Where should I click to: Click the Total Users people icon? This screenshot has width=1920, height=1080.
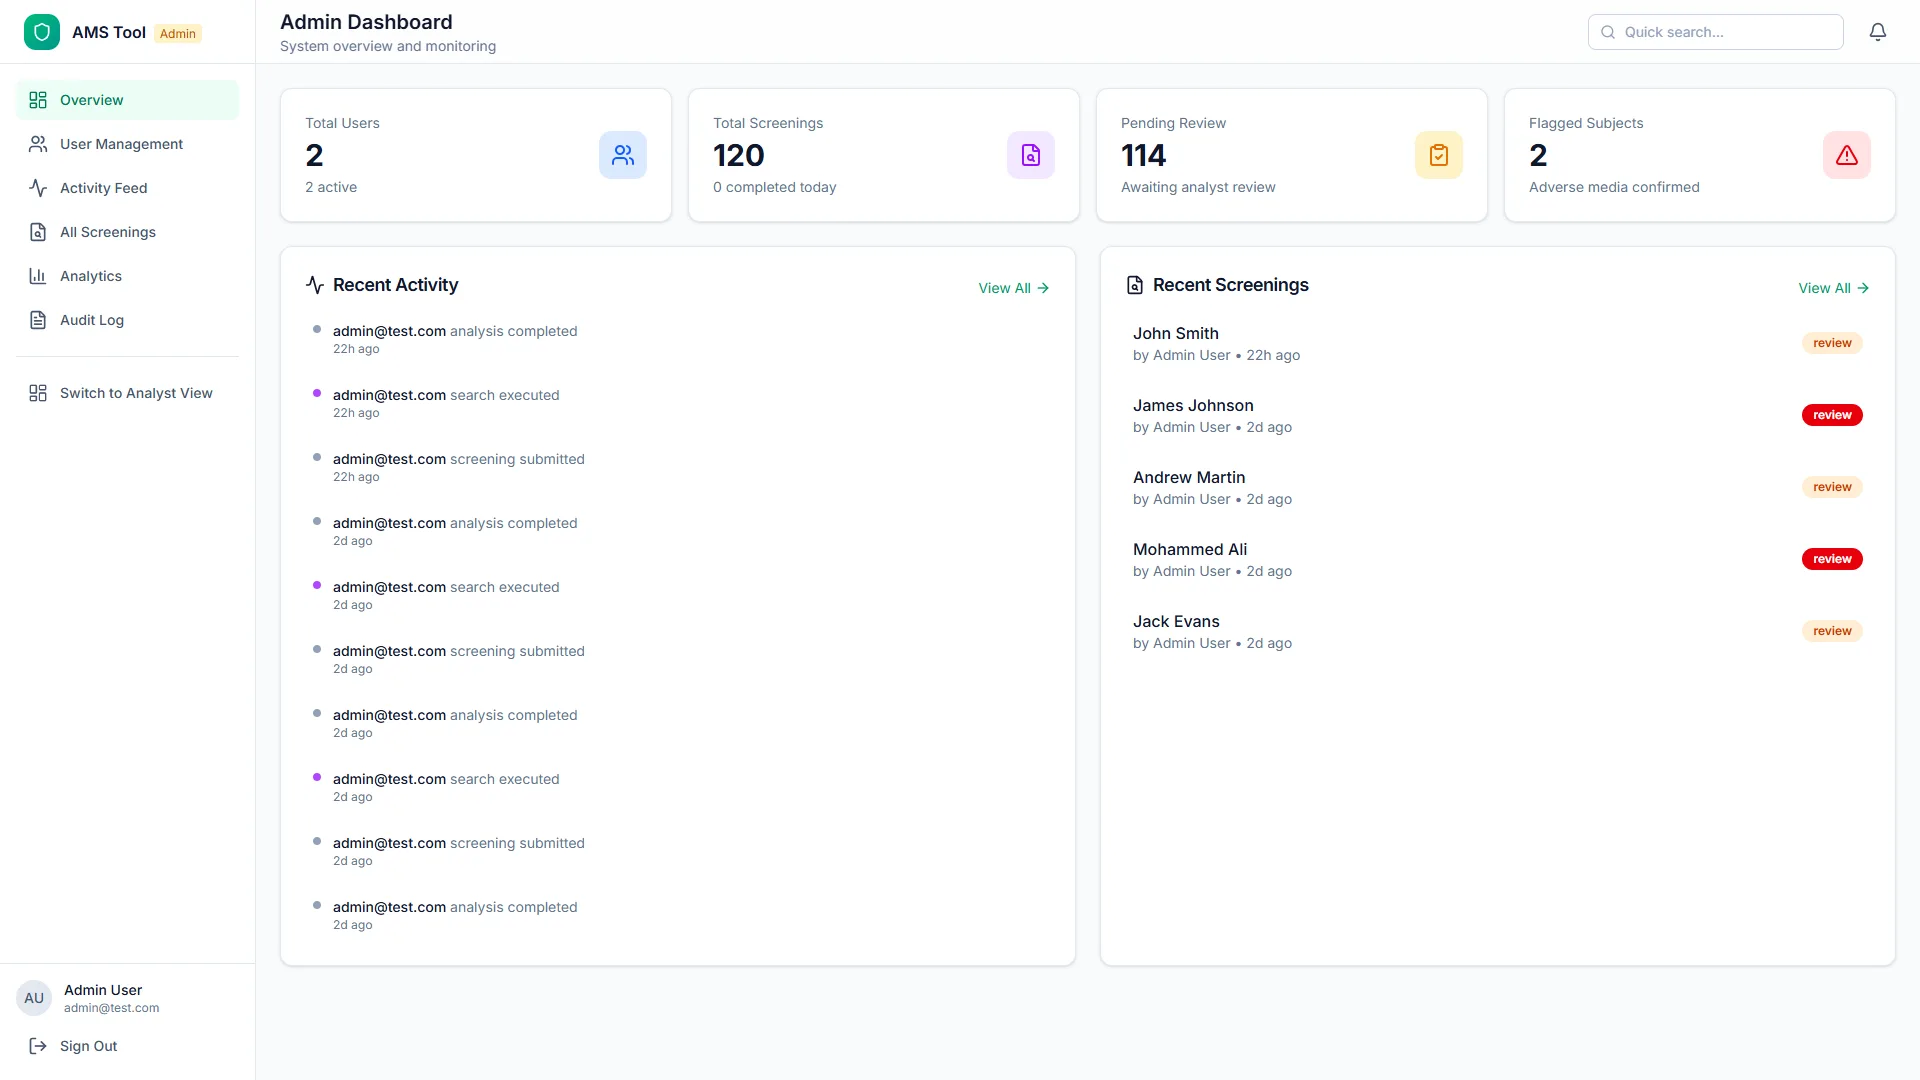click(x=623, y=155)
